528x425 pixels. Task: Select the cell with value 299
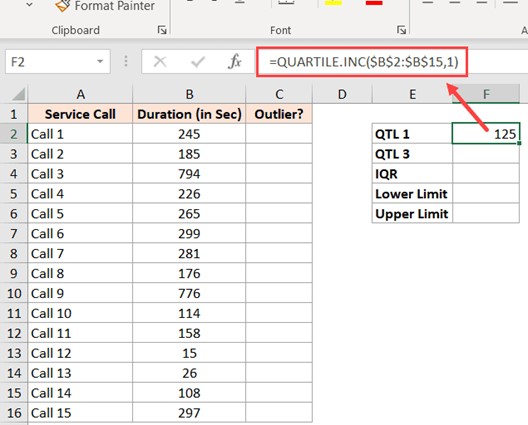[x=189, y=233]
